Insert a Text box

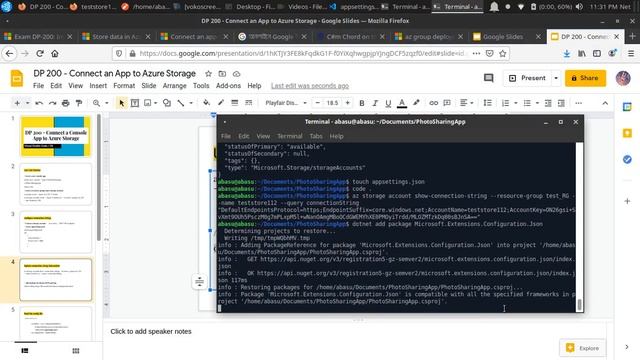tap(135, 103)
